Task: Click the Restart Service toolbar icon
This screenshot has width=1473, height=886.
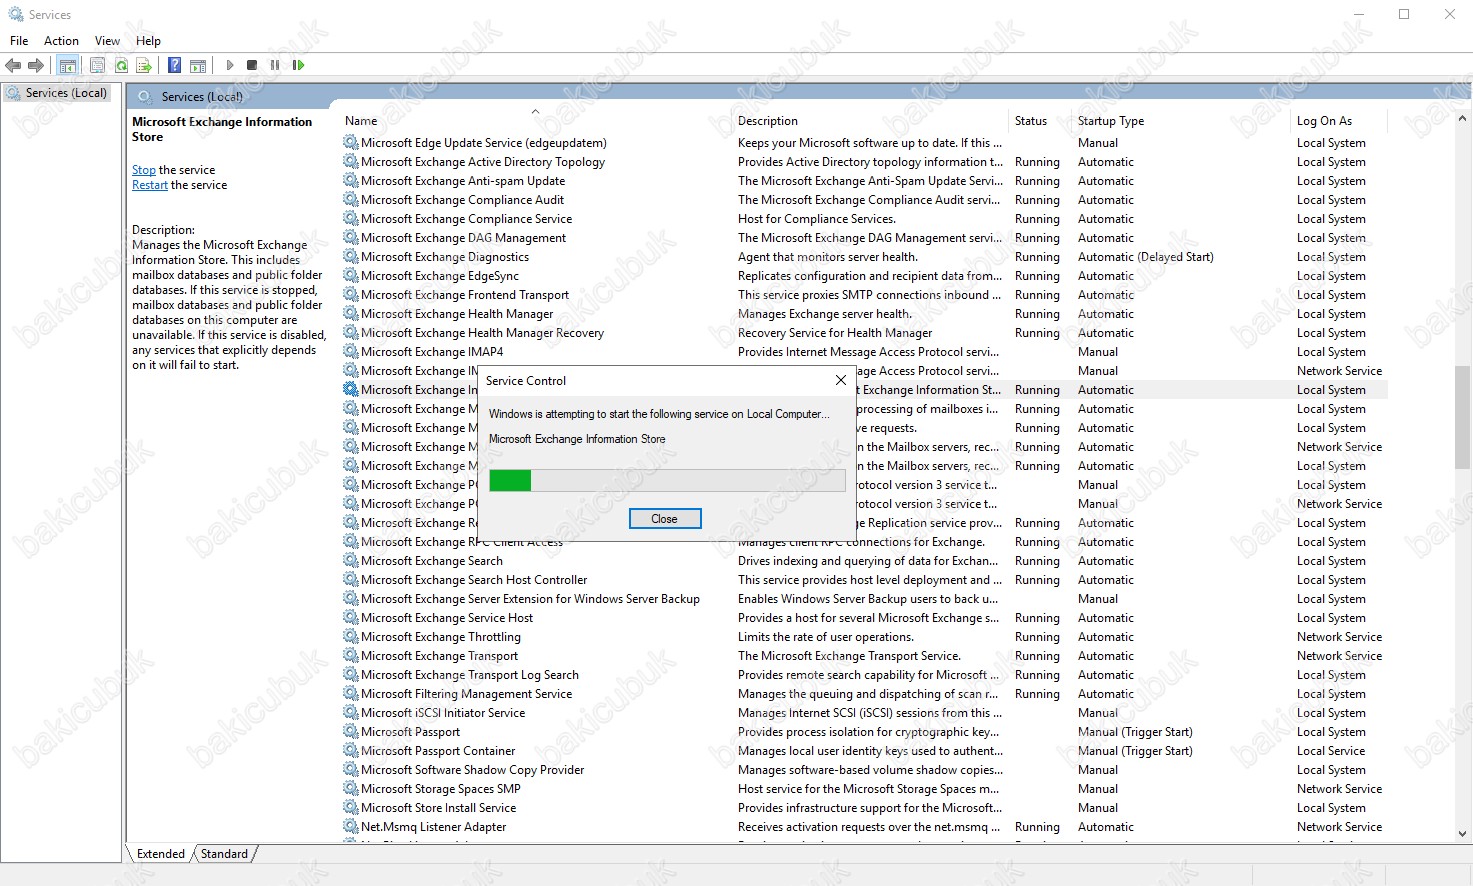Action: 298,65
